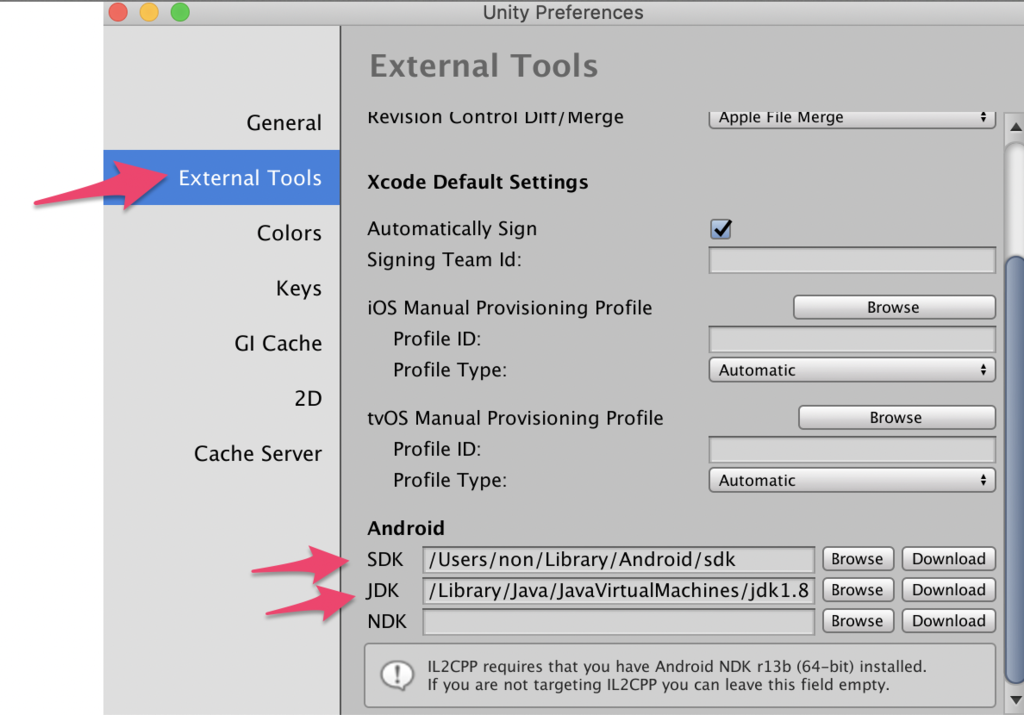Viewport: 1024px width, 715px height.
Task: Zoom the Unity Preferences window
Action: pyautogui.click(x=180, y=12)
